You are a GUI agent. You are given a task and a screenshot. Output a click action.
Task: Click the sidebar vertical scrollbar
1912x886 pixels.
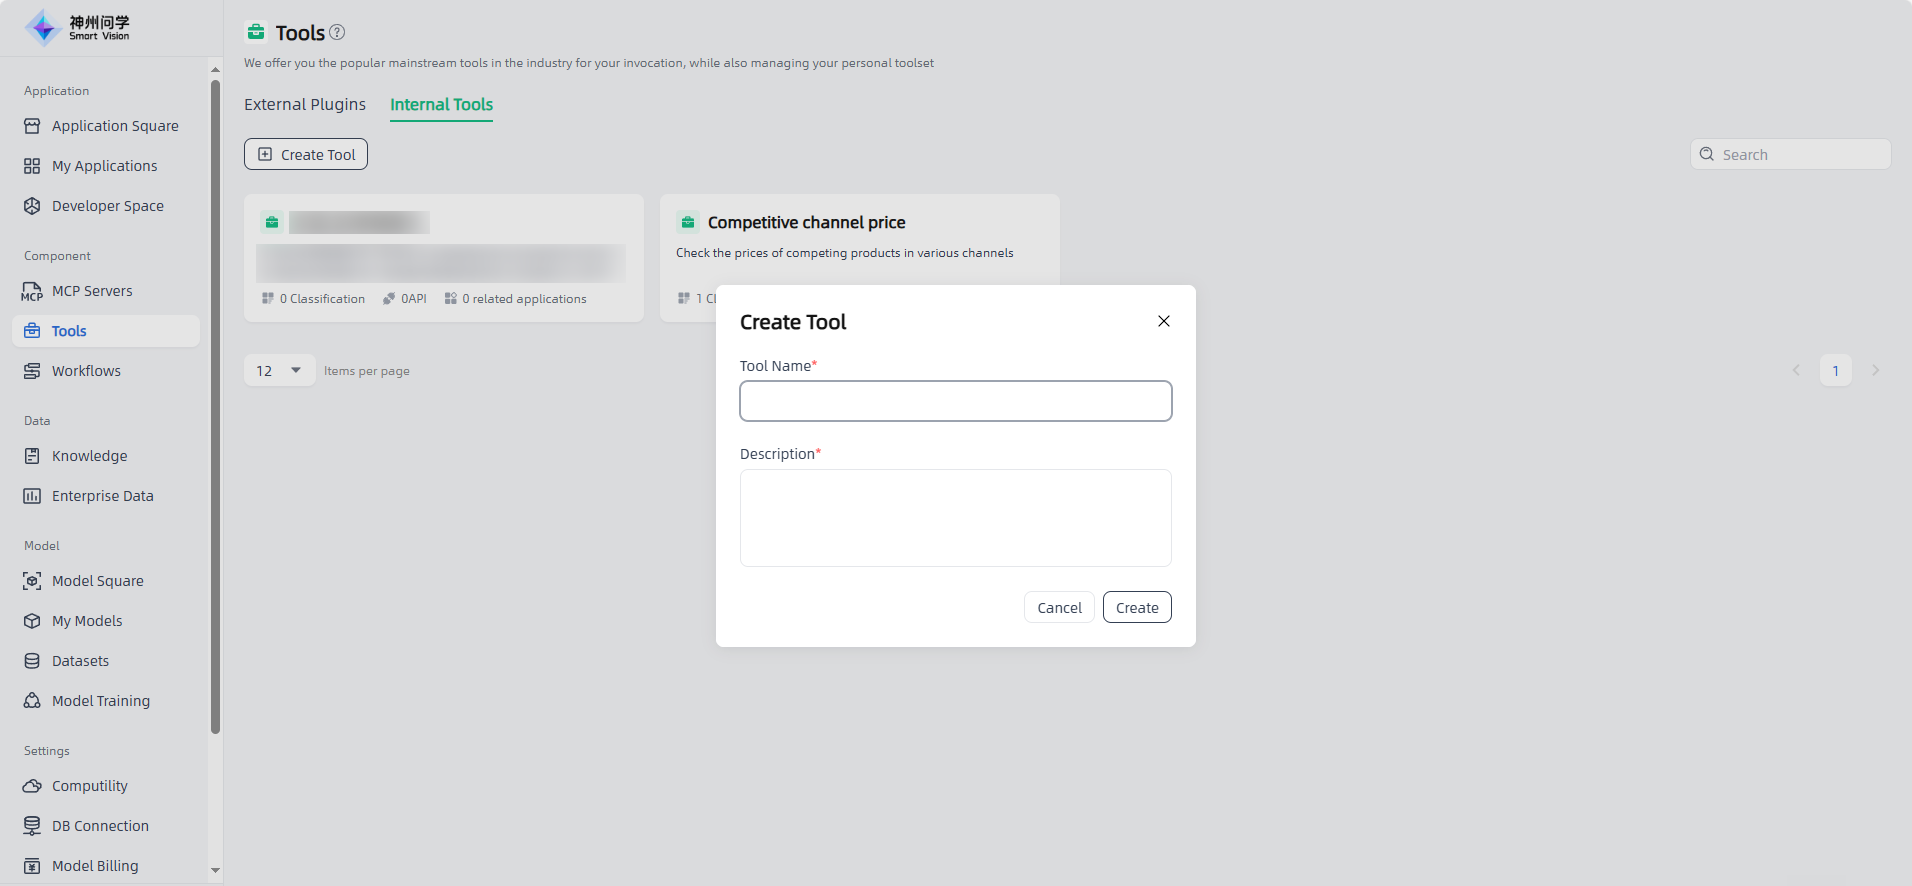[x=215, y=400]
